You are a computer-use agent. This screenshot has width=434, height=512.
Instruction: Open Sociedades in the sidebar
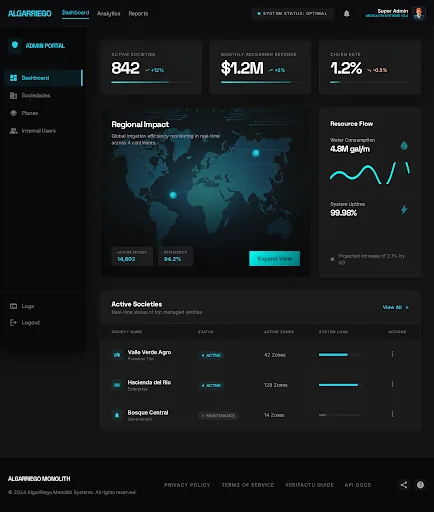click(43, 95)
